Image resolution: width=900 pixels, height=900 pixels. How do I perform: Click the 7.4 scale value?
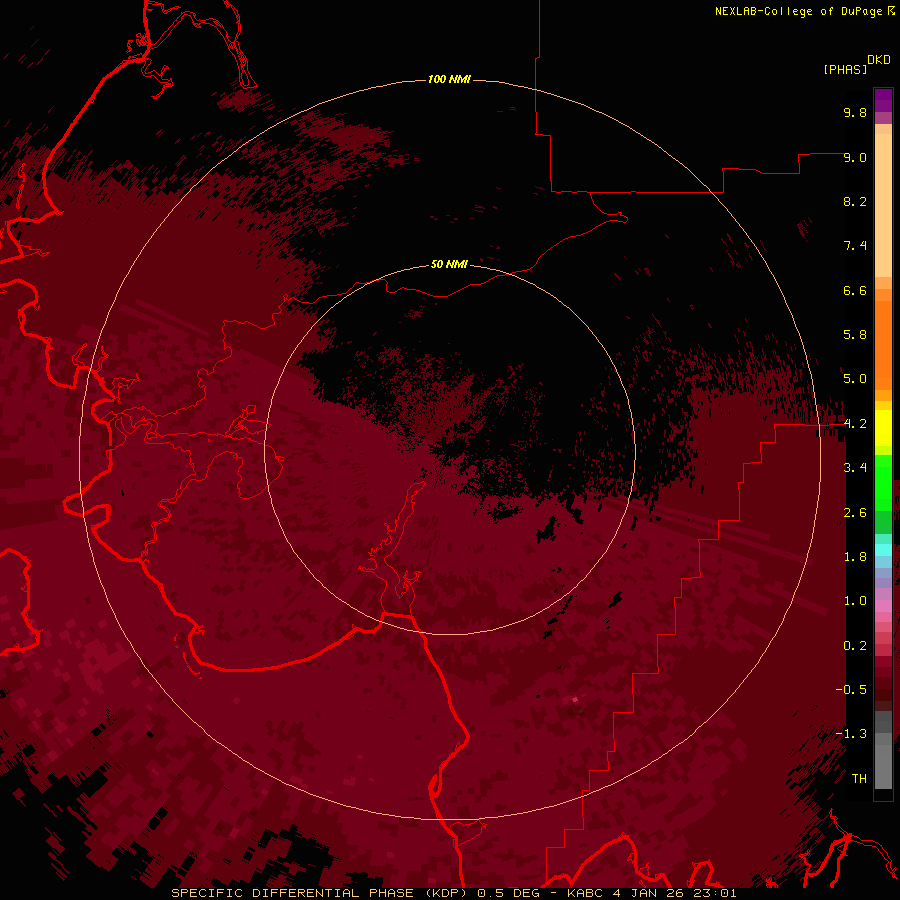[855, 246]
